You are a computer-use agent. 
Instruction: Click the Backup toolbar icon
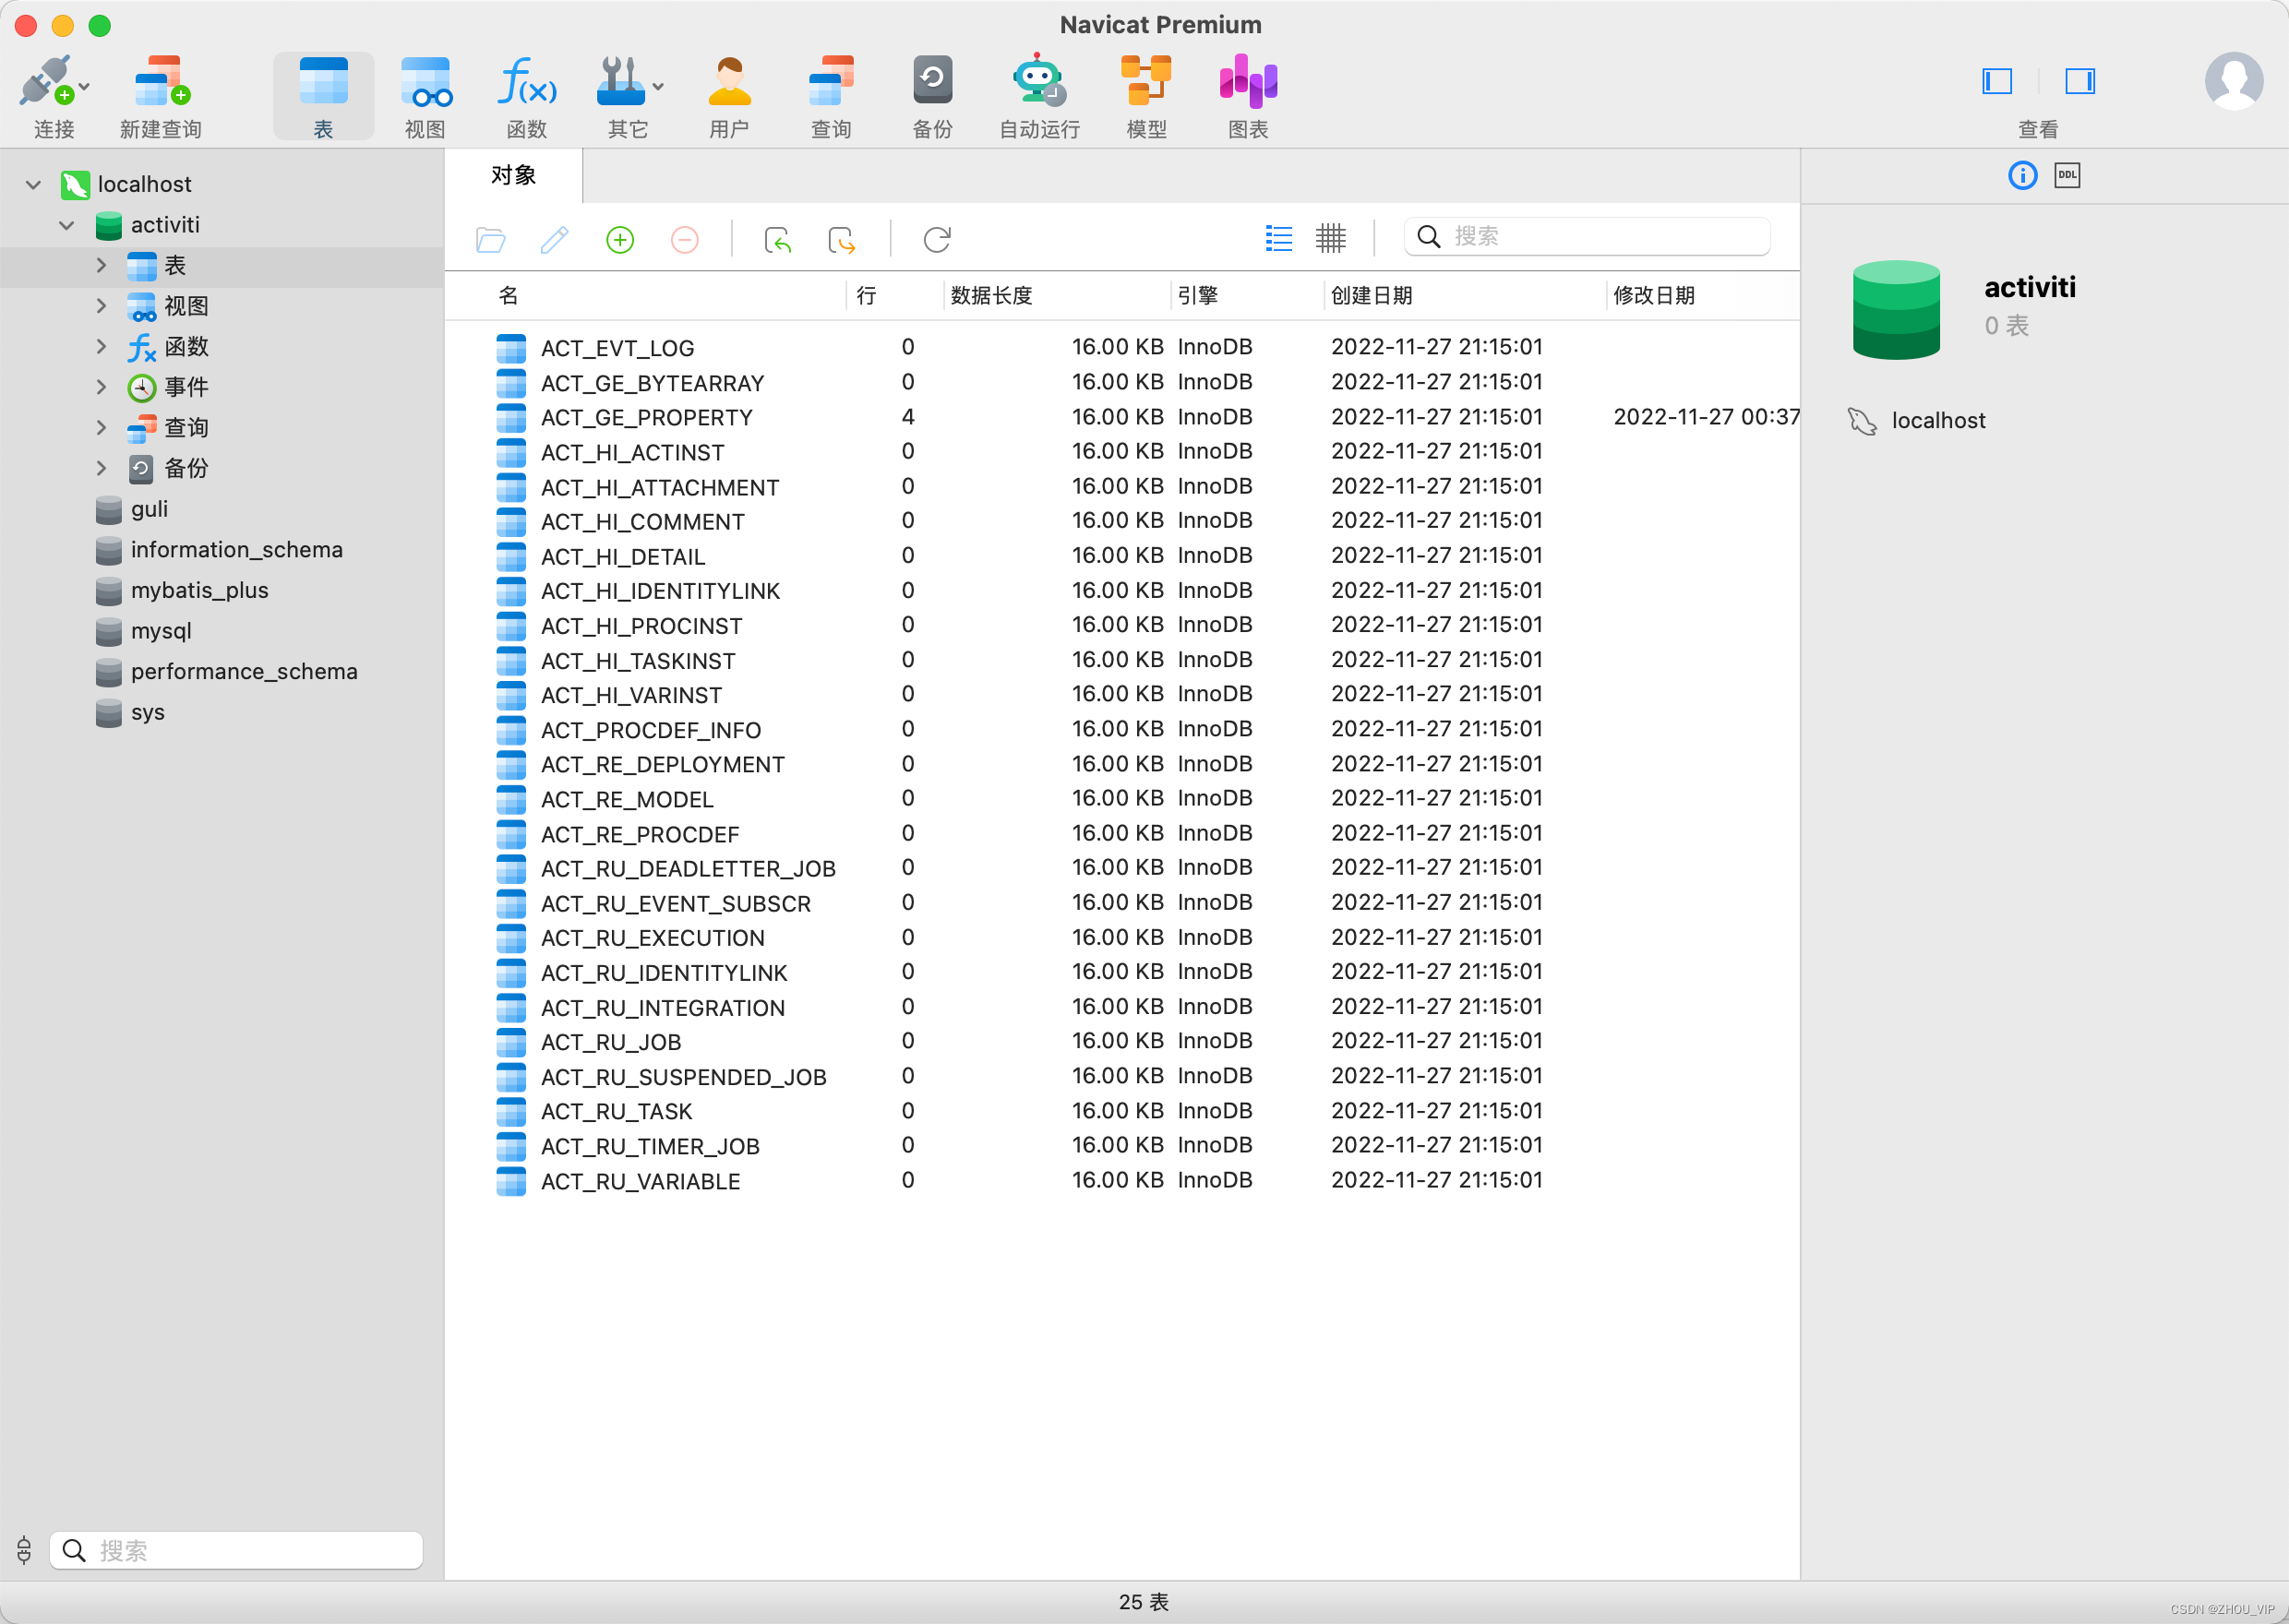pyautogui.click(x=931, y=82)
